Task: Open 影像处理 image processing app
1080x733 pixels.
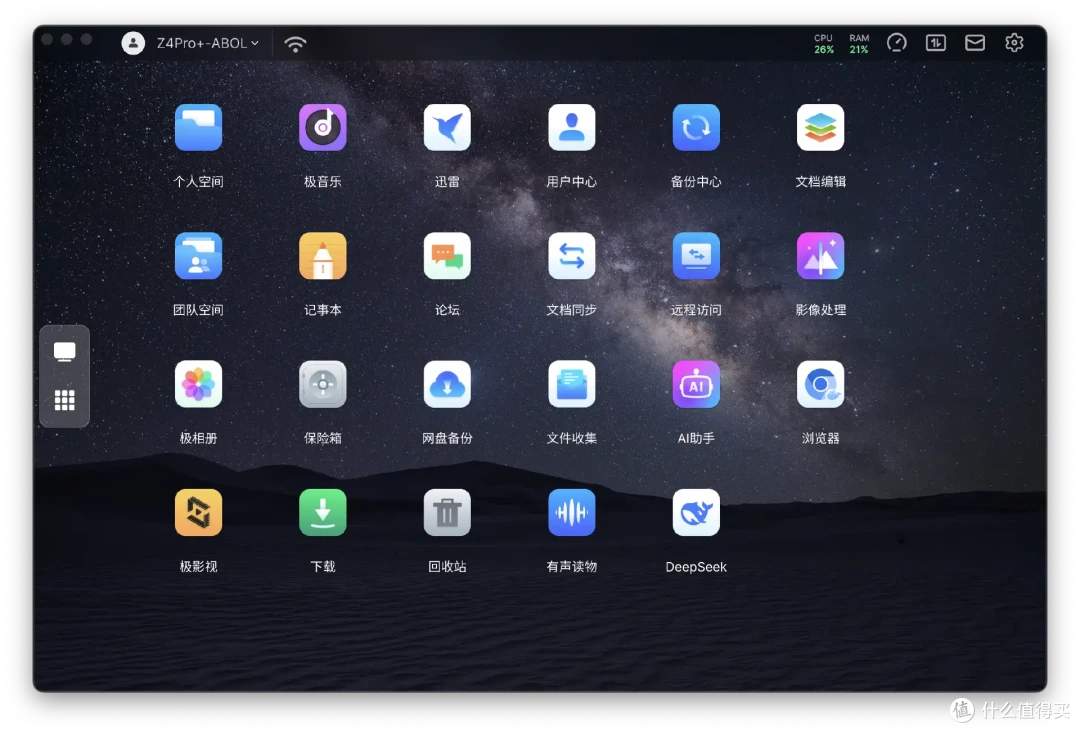Action: [820, 256]
